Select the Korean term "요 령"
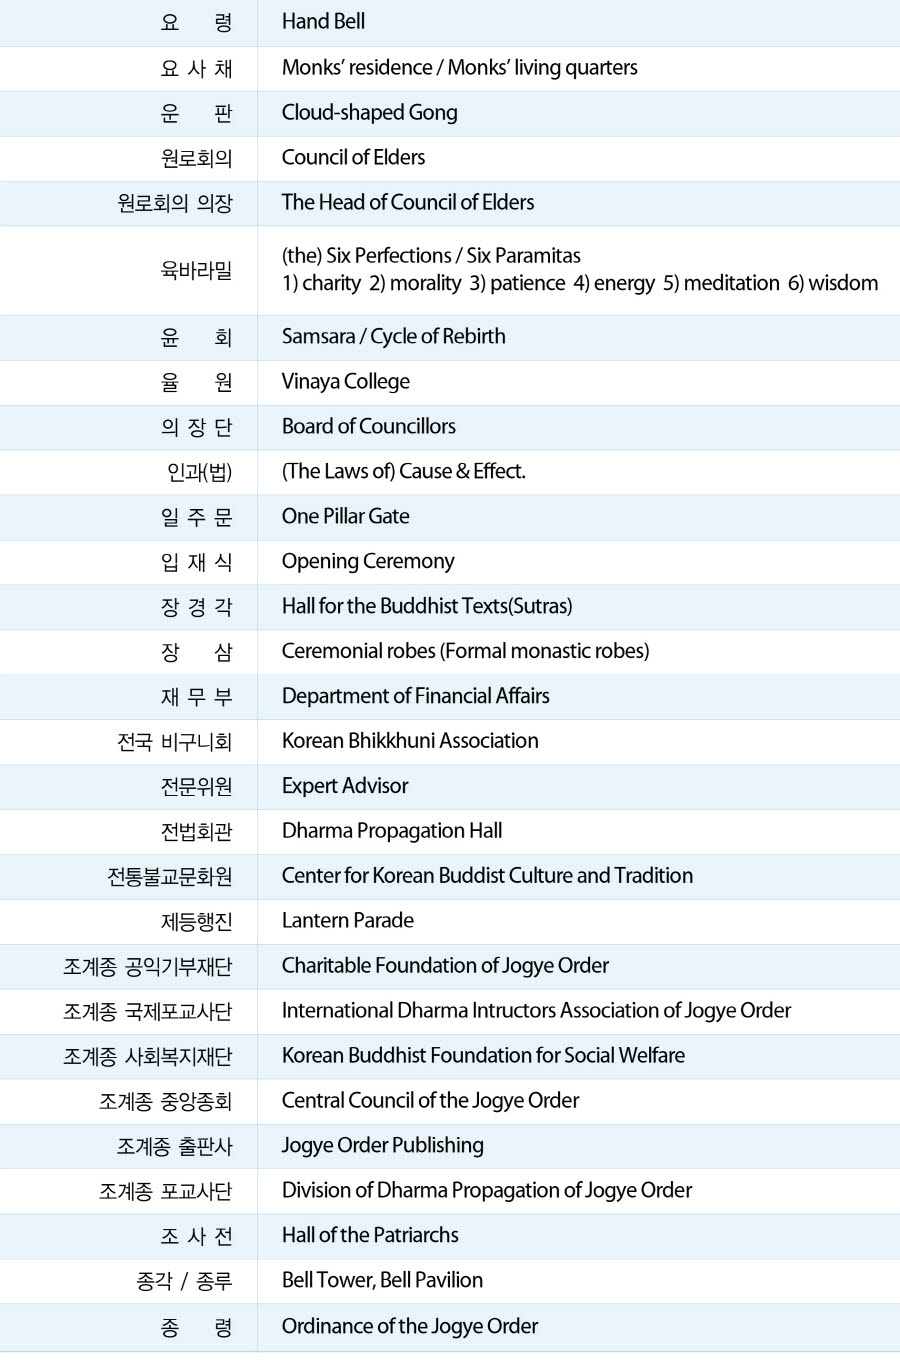This screenshot has height=1360, width=900. pos(197,22)
